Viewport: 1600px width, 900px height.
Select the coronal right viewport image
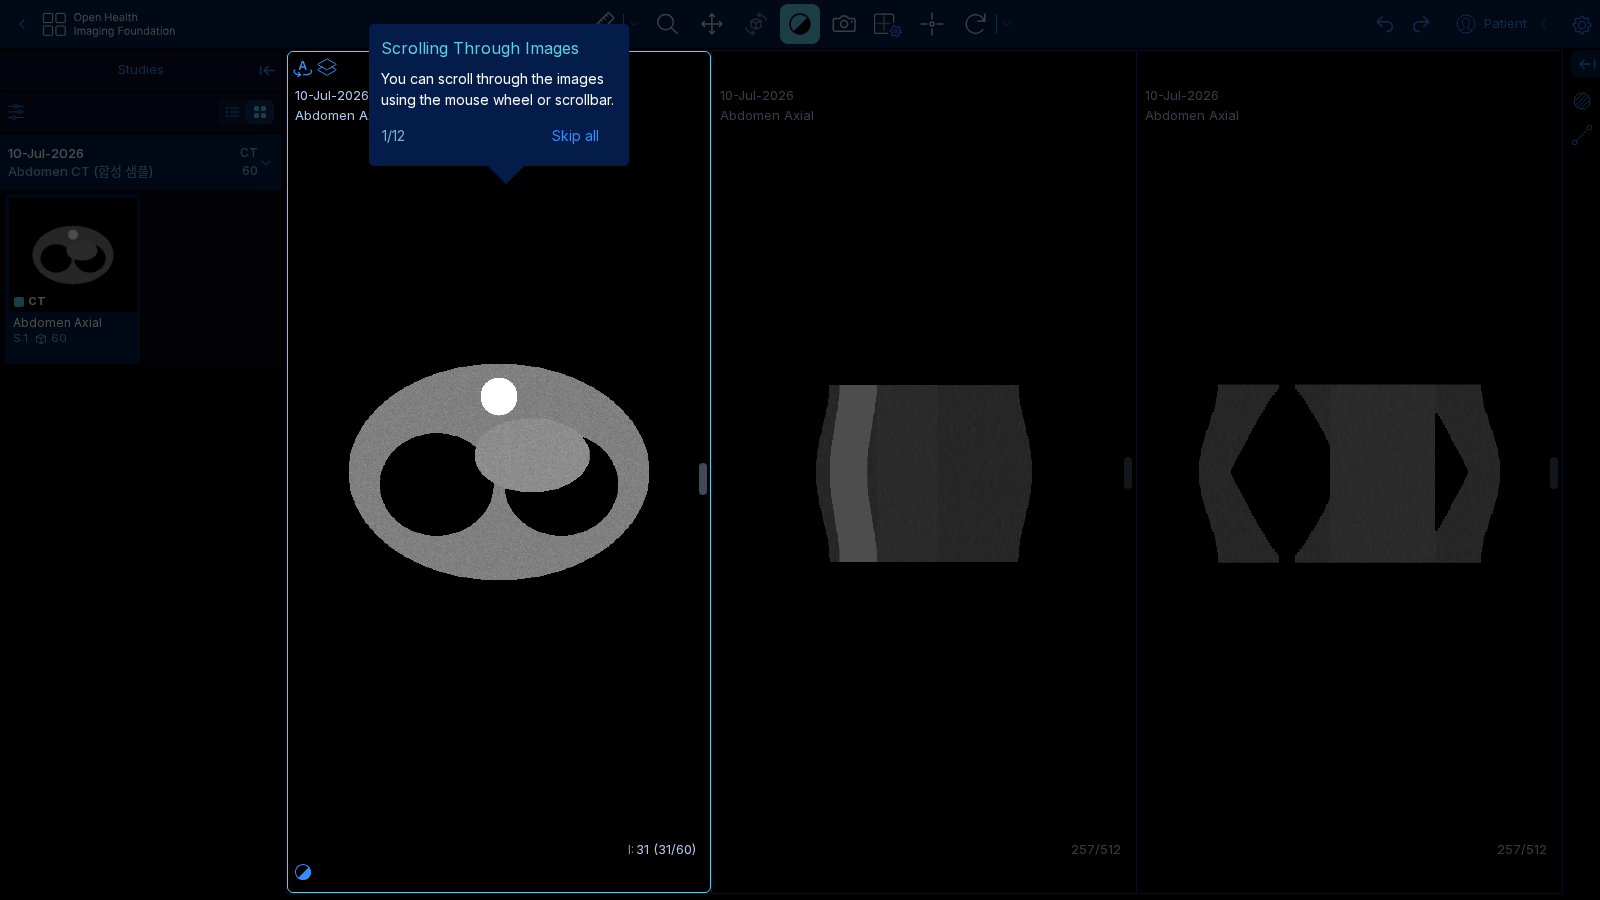tap(1349, 473)
